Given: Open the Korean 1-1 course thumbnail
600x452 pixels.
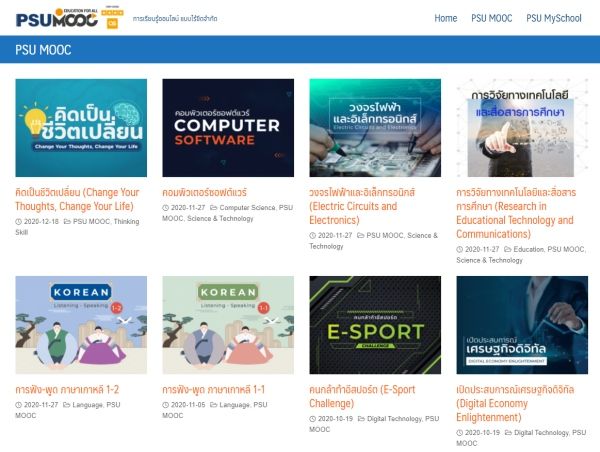Looking at the screenshot, I should click(228, 324).
